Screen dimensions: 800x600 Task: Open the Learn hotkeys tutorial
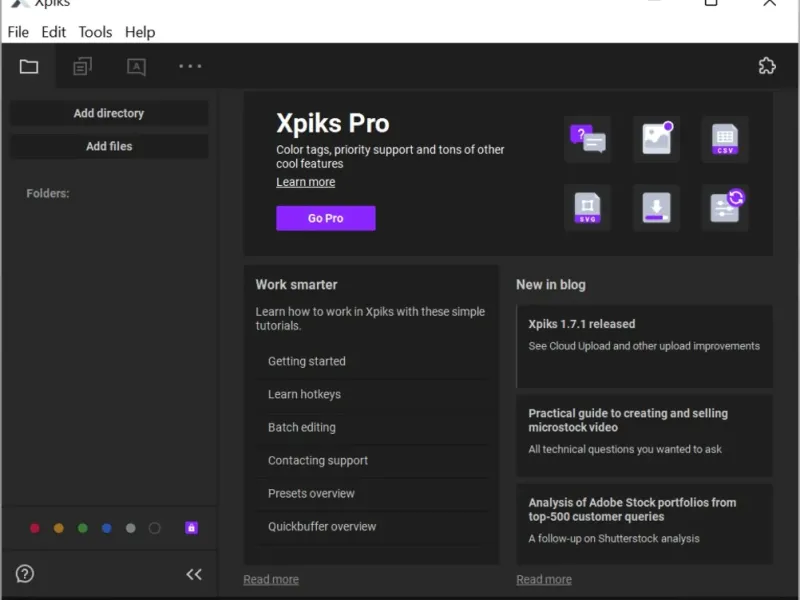click(x=372, y=394)
